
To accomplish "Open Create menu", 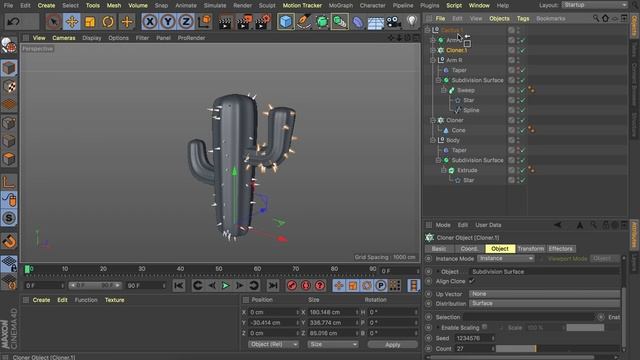I will tap(46, 5).
